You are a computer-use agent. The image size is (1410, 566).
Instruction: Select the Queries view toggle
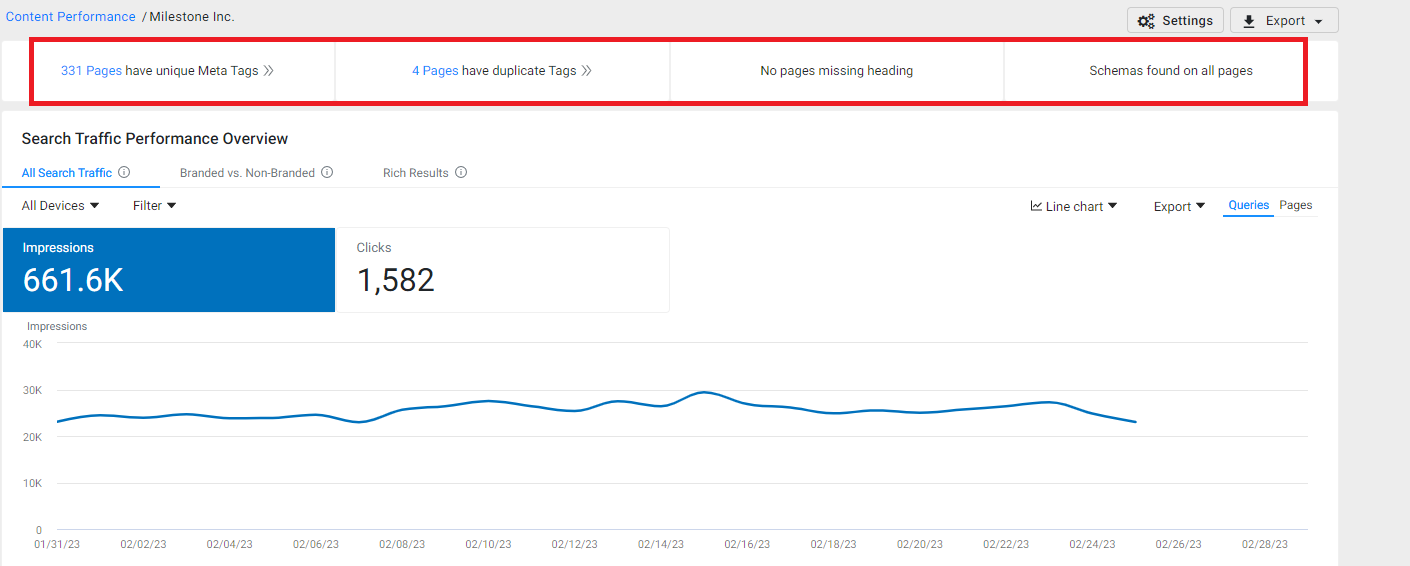point(1249,205)
